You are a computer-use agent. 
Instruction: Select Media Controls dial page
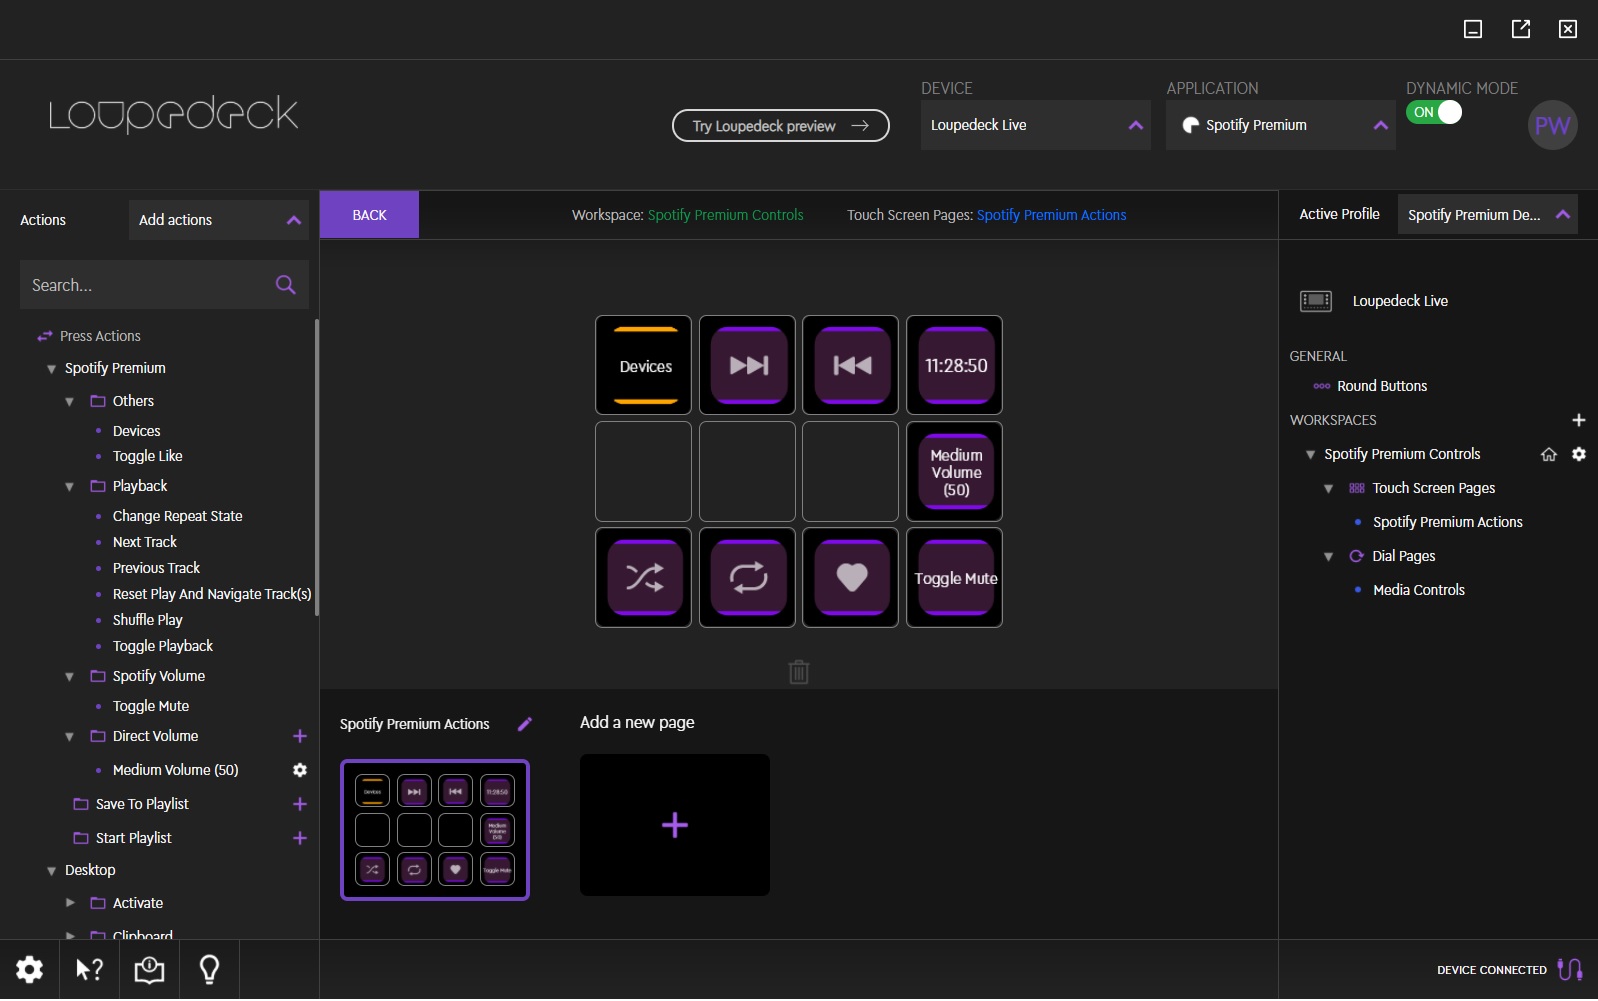[x=1418, y=590]
